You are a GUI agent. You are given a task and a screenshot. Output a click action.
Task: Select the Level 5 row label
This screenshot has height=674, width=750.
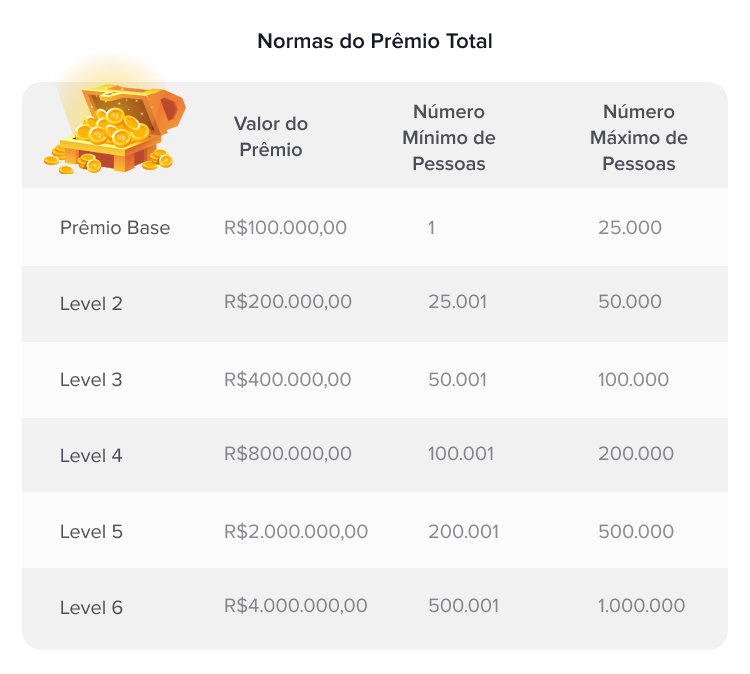pos(91,532)
